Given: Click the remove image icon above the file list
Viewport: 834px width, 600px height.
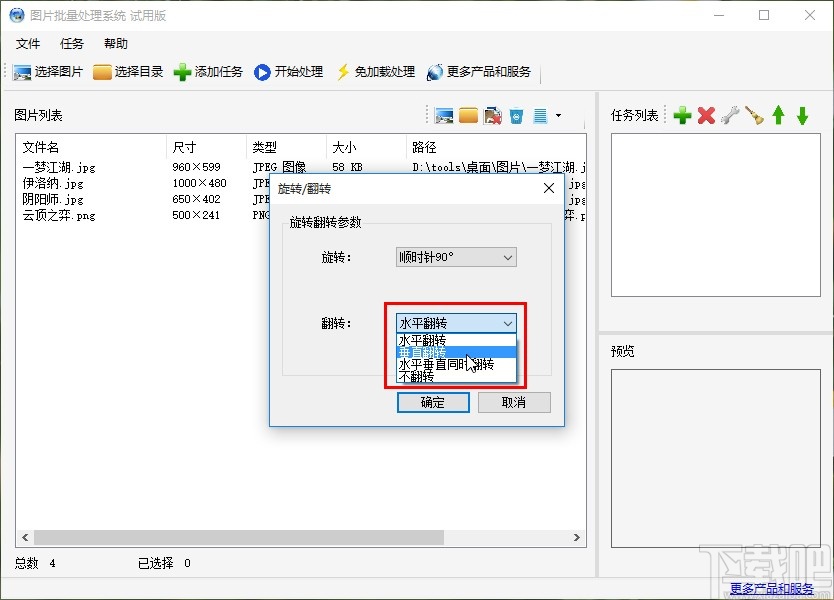Looking at the screenshot, I should pyautogui.click(x=493, y=115).
